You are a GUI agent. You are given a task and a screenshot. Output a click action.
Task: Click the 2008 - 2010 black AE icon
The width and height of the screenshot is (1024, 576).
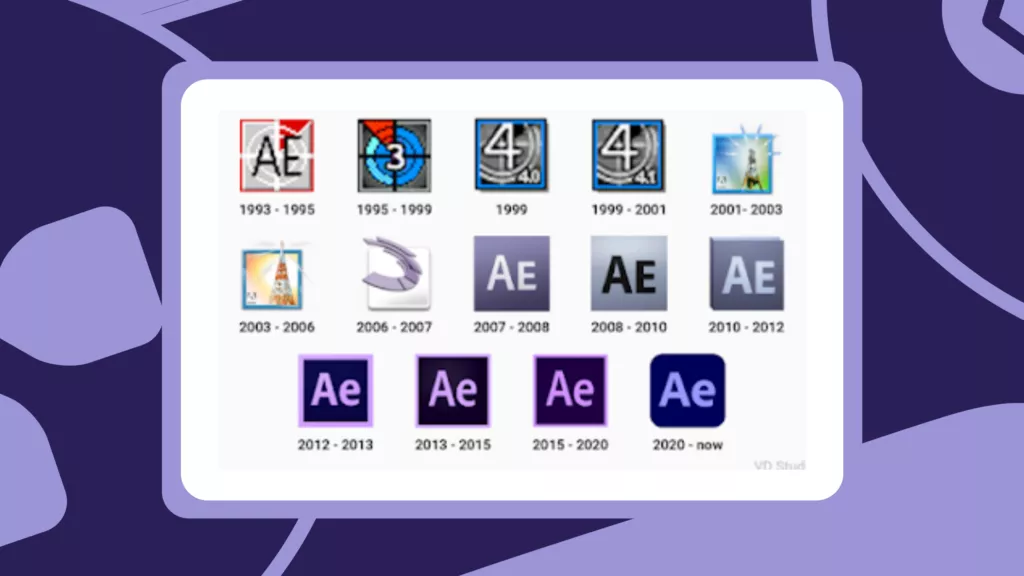click(x=629, y=274)
